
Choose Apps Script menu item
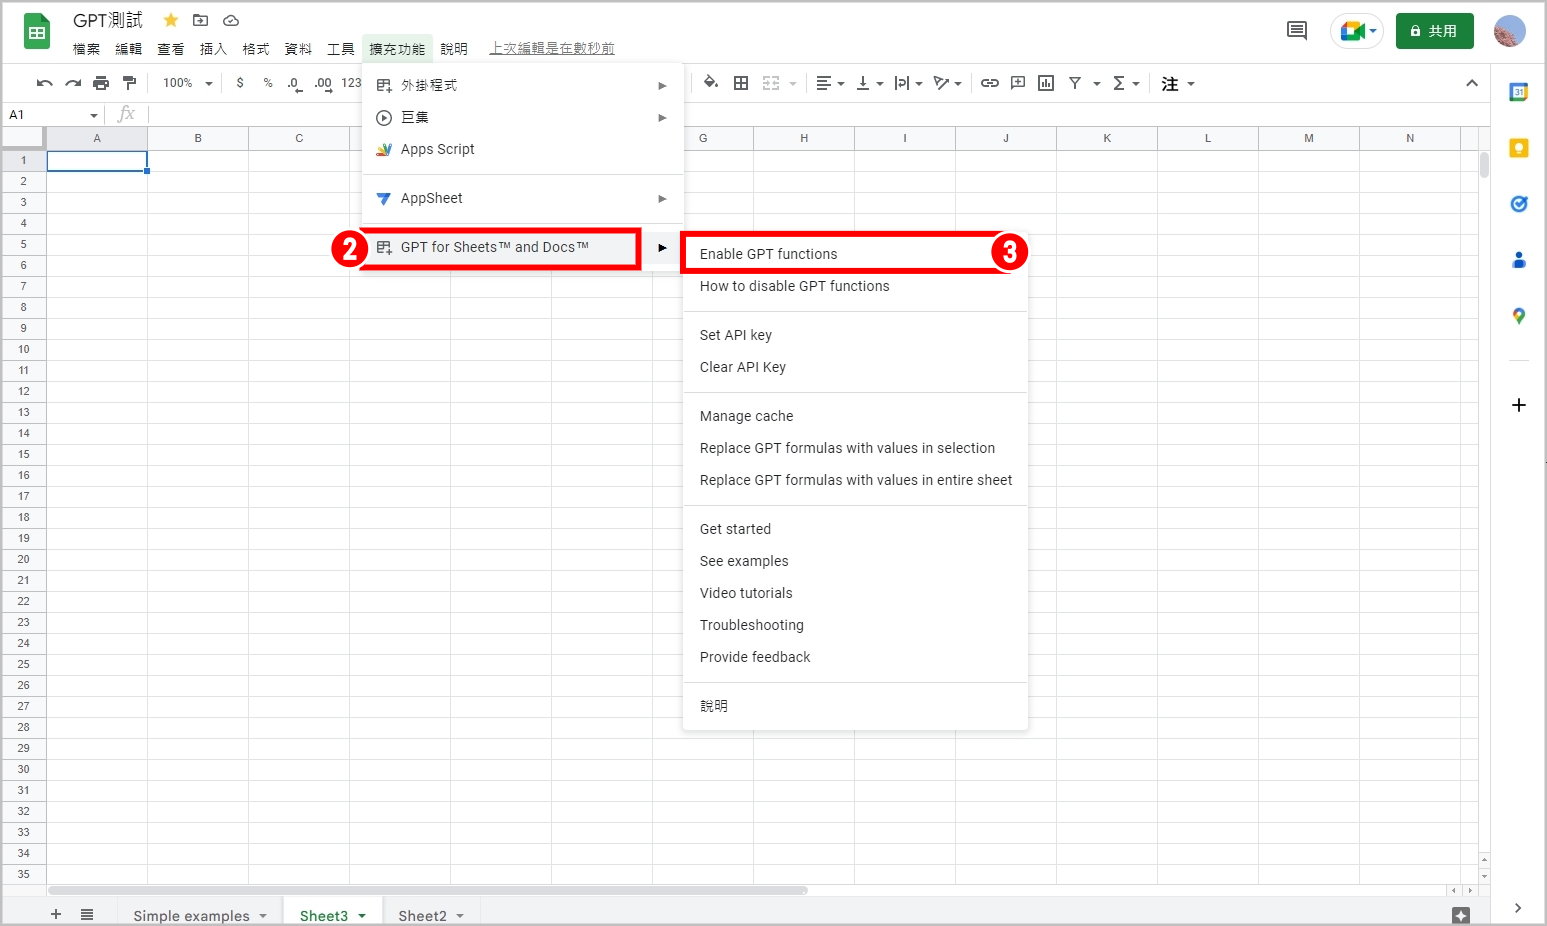tap(522, 149)
